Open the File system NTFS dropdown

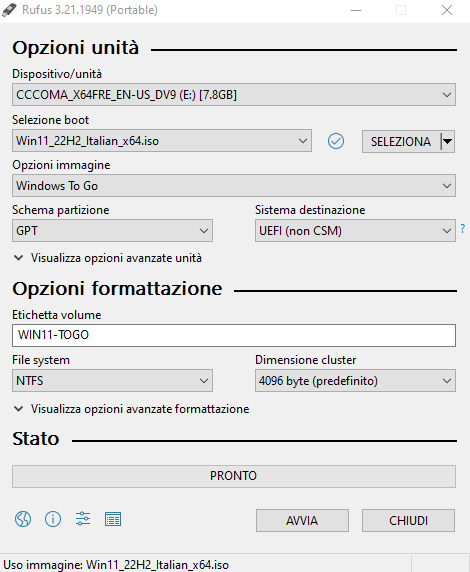[112, 380]
